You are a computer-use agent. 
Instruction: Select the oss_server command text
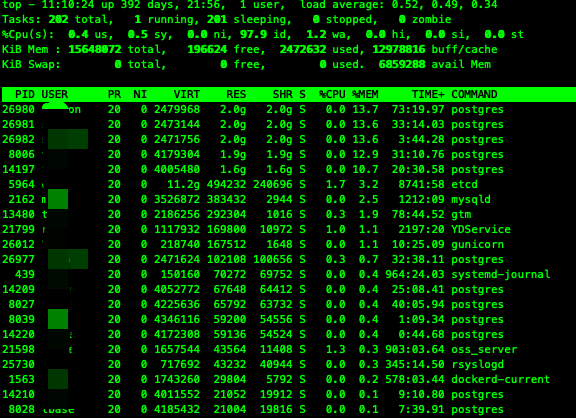tap(484, 349)
